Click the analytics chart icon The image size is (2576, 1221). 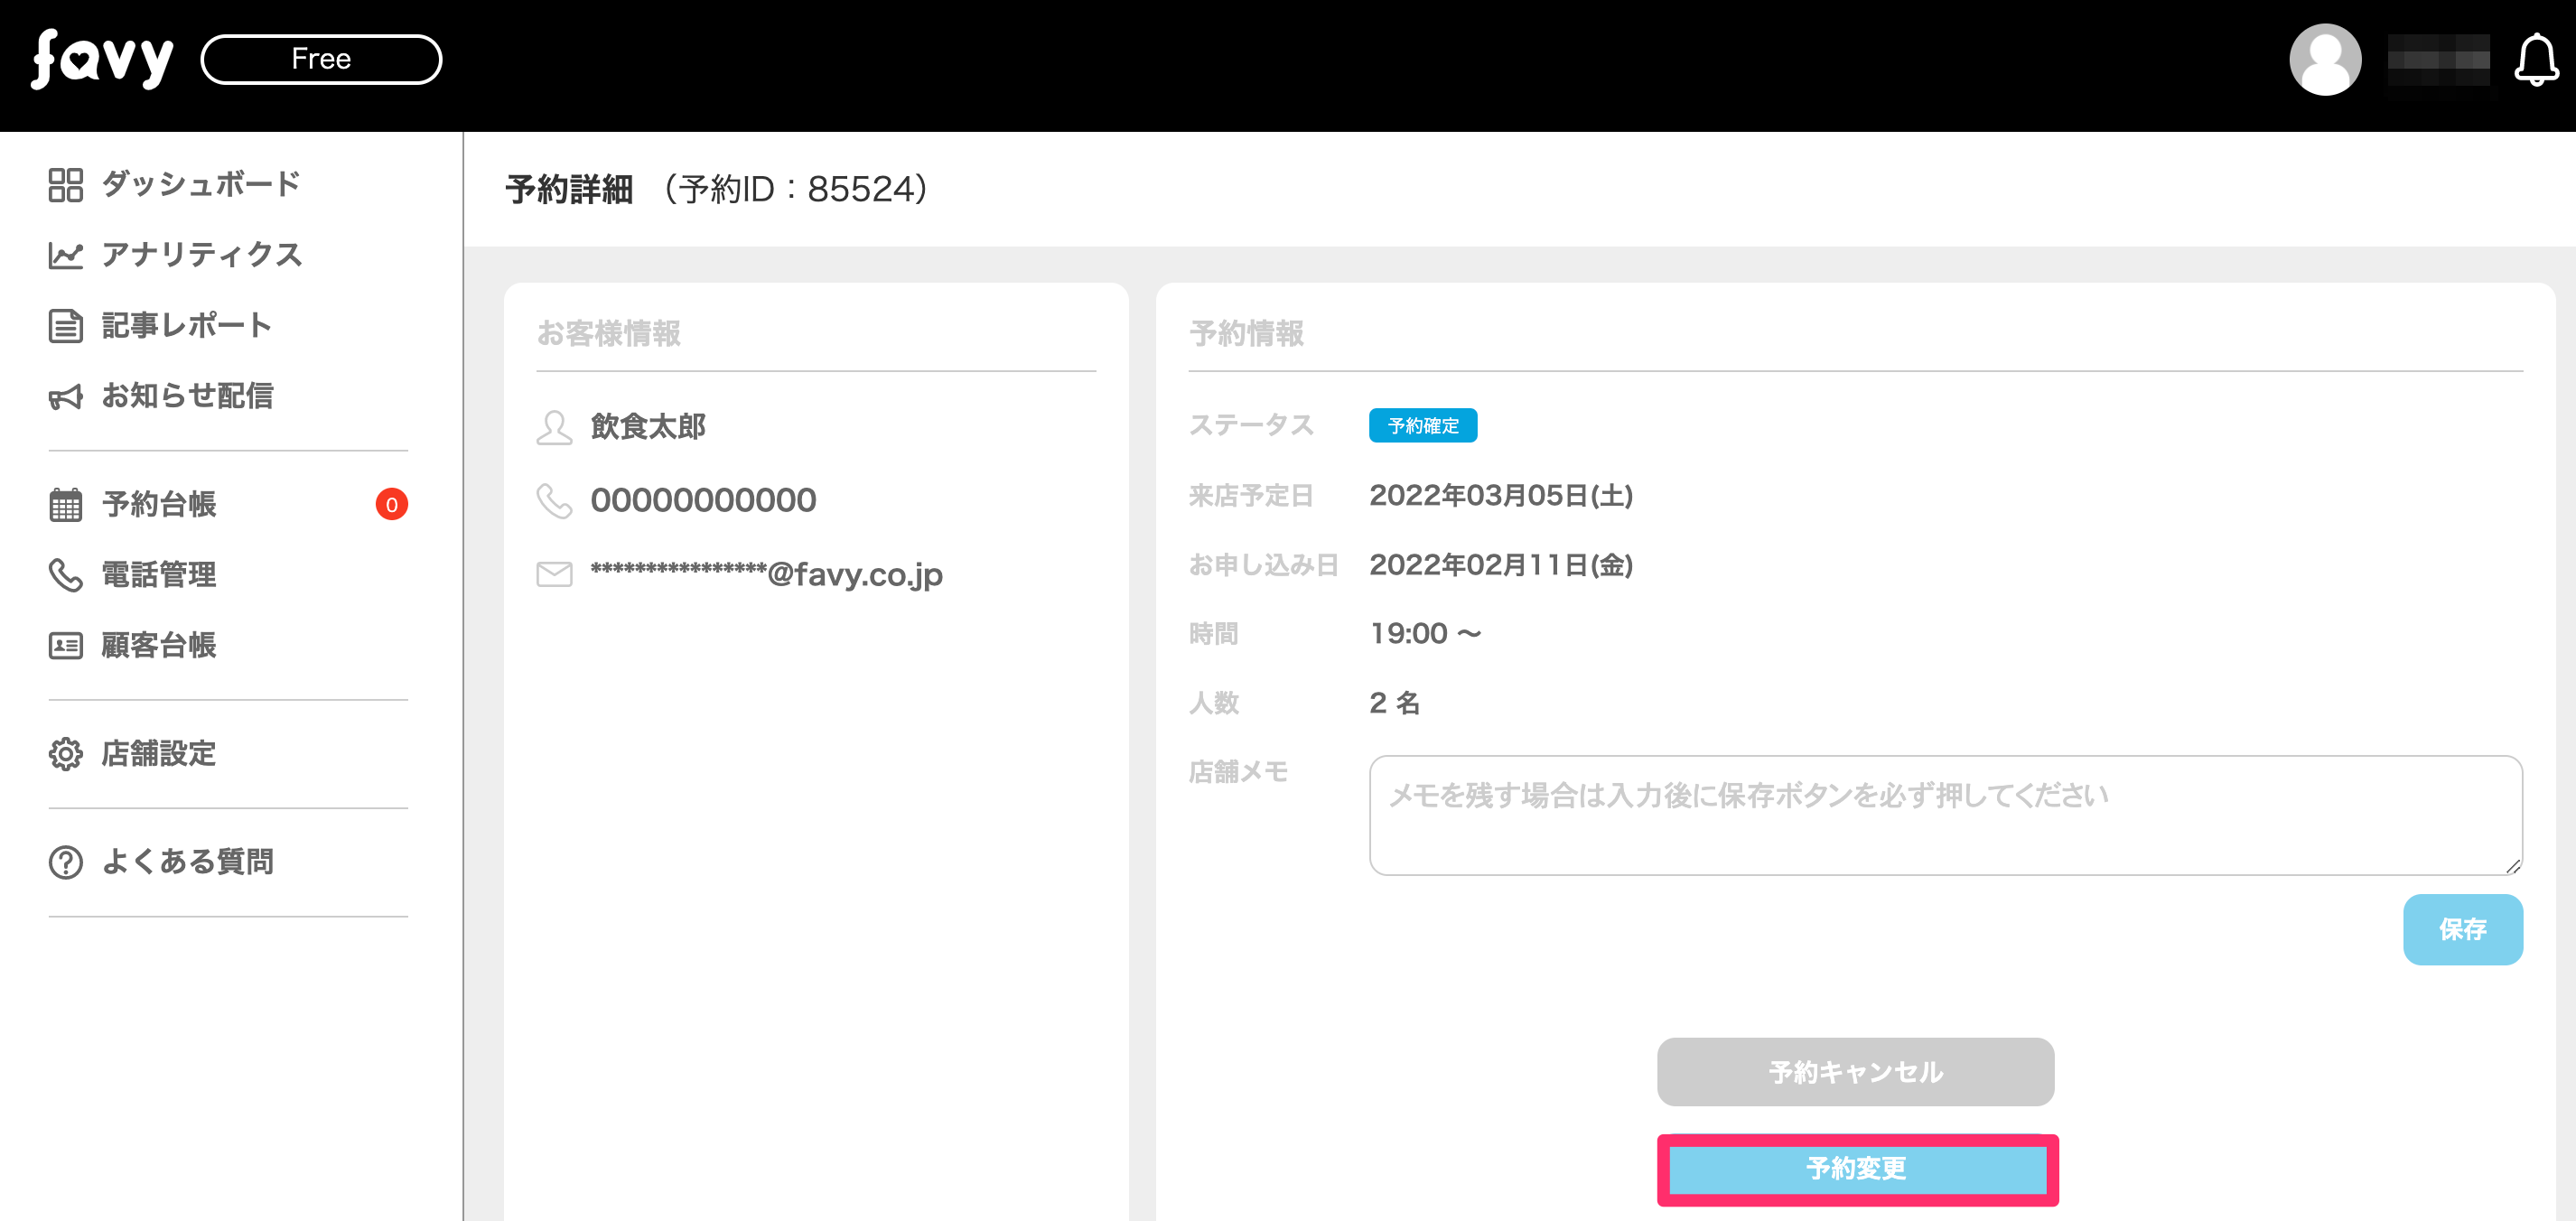tap(66, 256)
